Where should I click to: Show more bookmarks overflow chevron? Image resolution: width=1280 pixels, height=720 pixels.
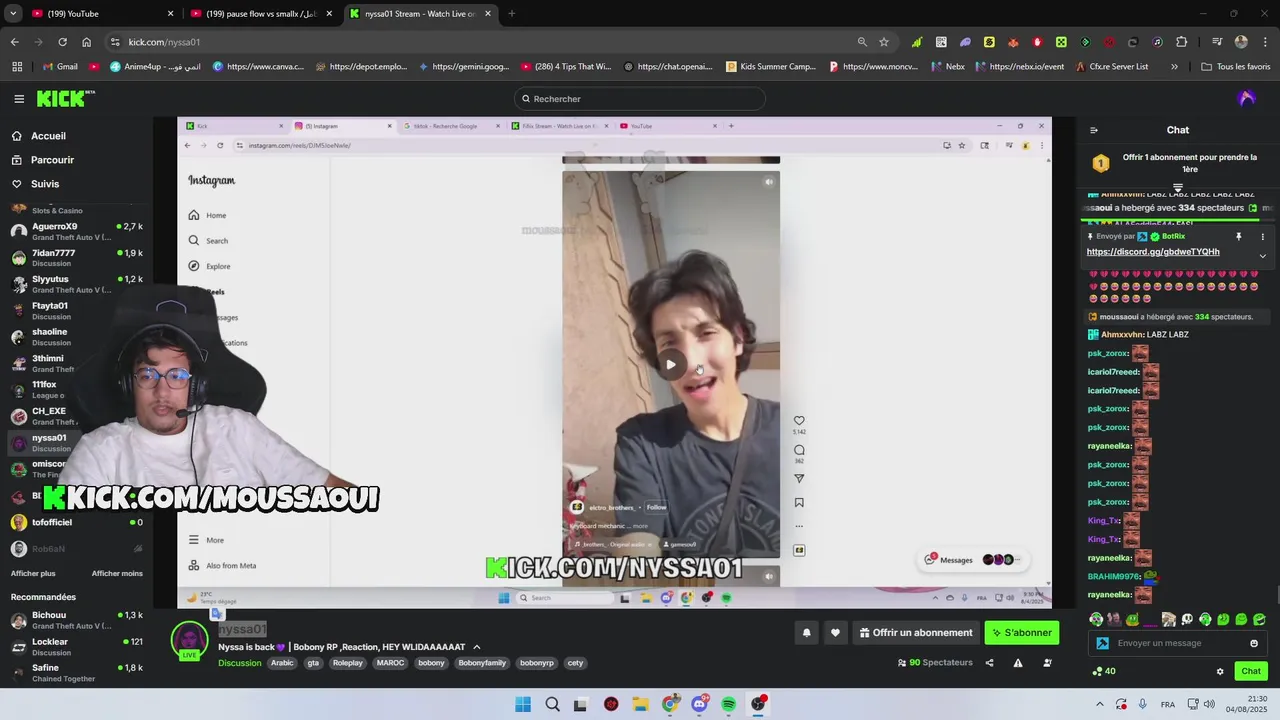(x=1174, y=67)
